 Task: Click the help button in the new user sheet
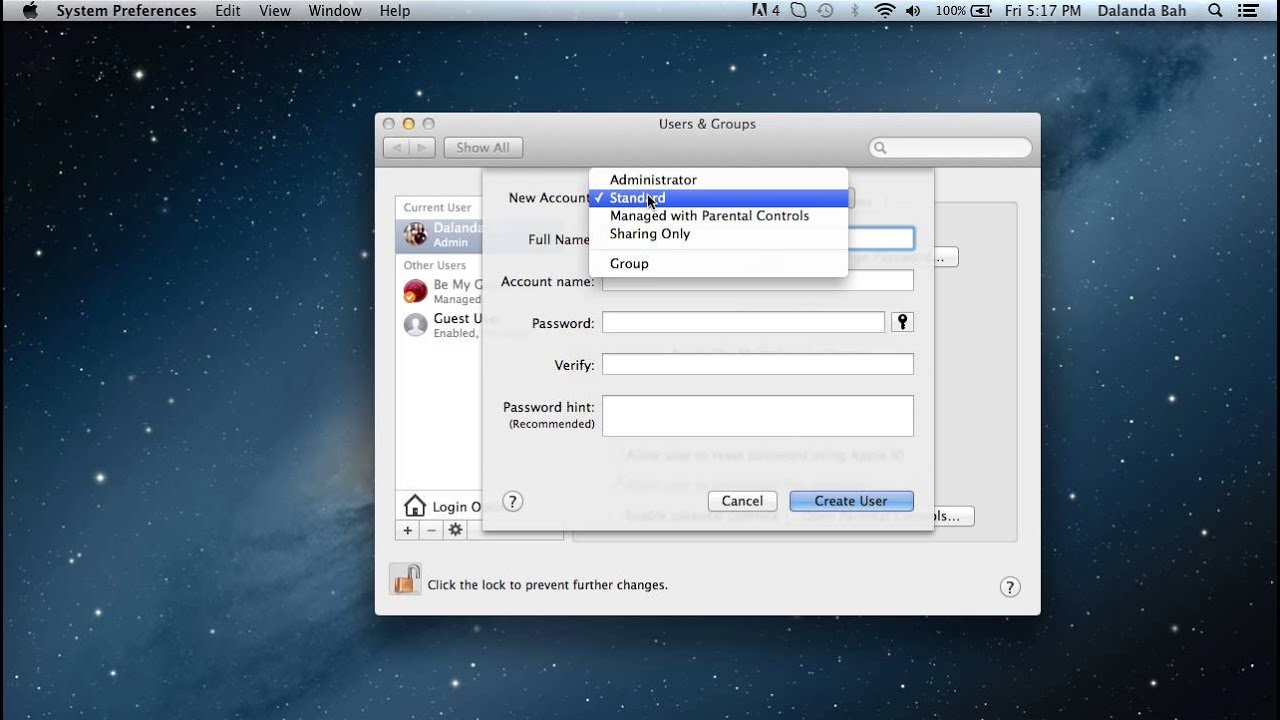513,501
